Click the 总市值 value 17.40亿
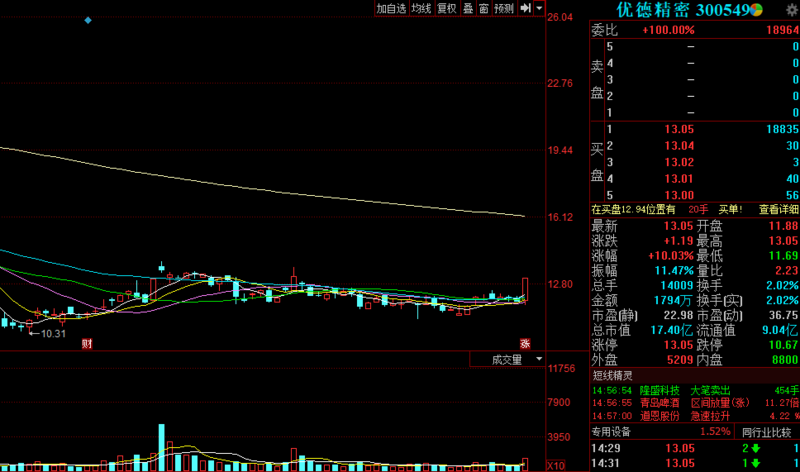 pos(672,330)
